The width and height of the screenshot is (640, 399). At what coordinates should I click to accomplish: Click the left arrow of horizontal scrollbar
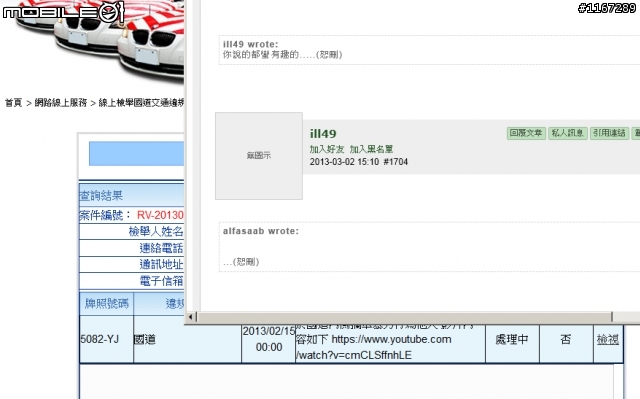click(191, 317)
